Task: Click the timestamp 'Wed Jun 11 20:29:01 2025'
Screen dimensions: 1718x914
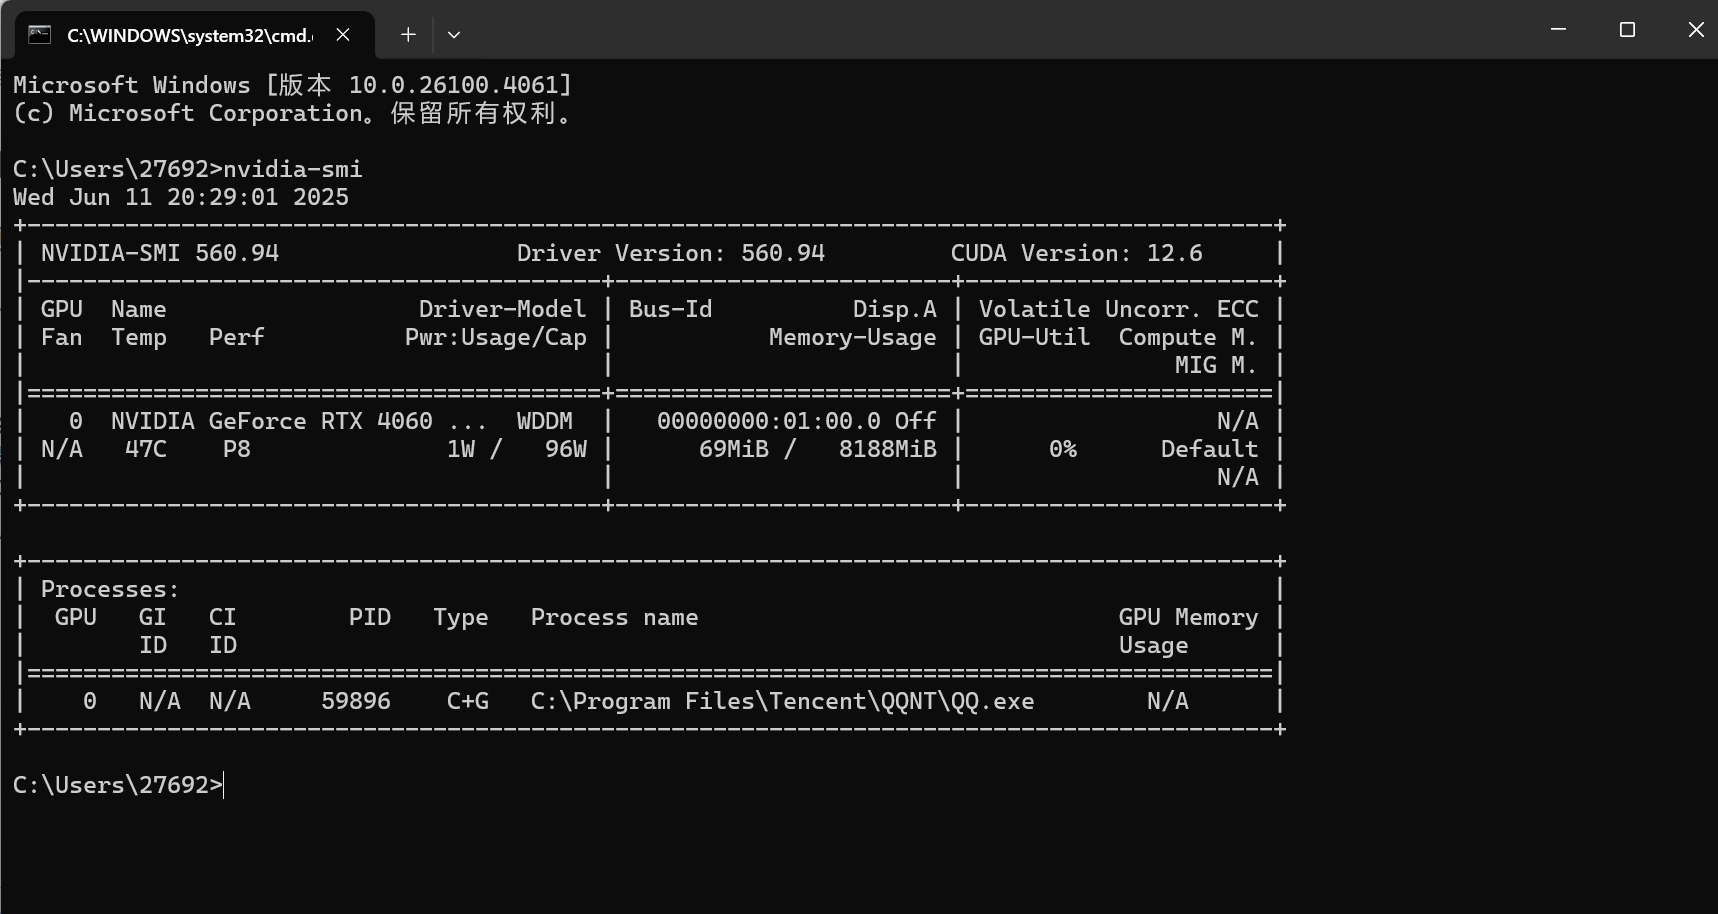Action: [x=181, y=197]
